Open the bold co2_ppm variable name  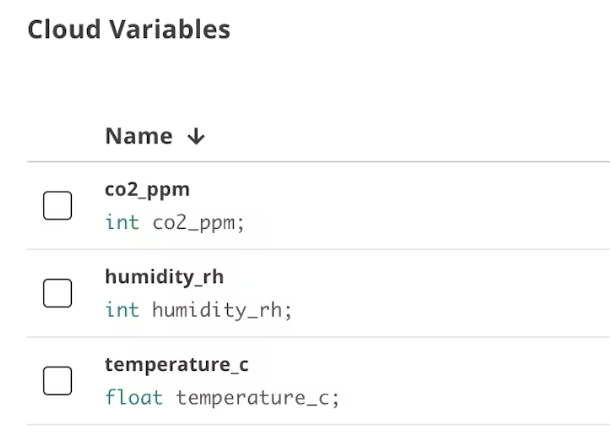click(x=147, y=189)
